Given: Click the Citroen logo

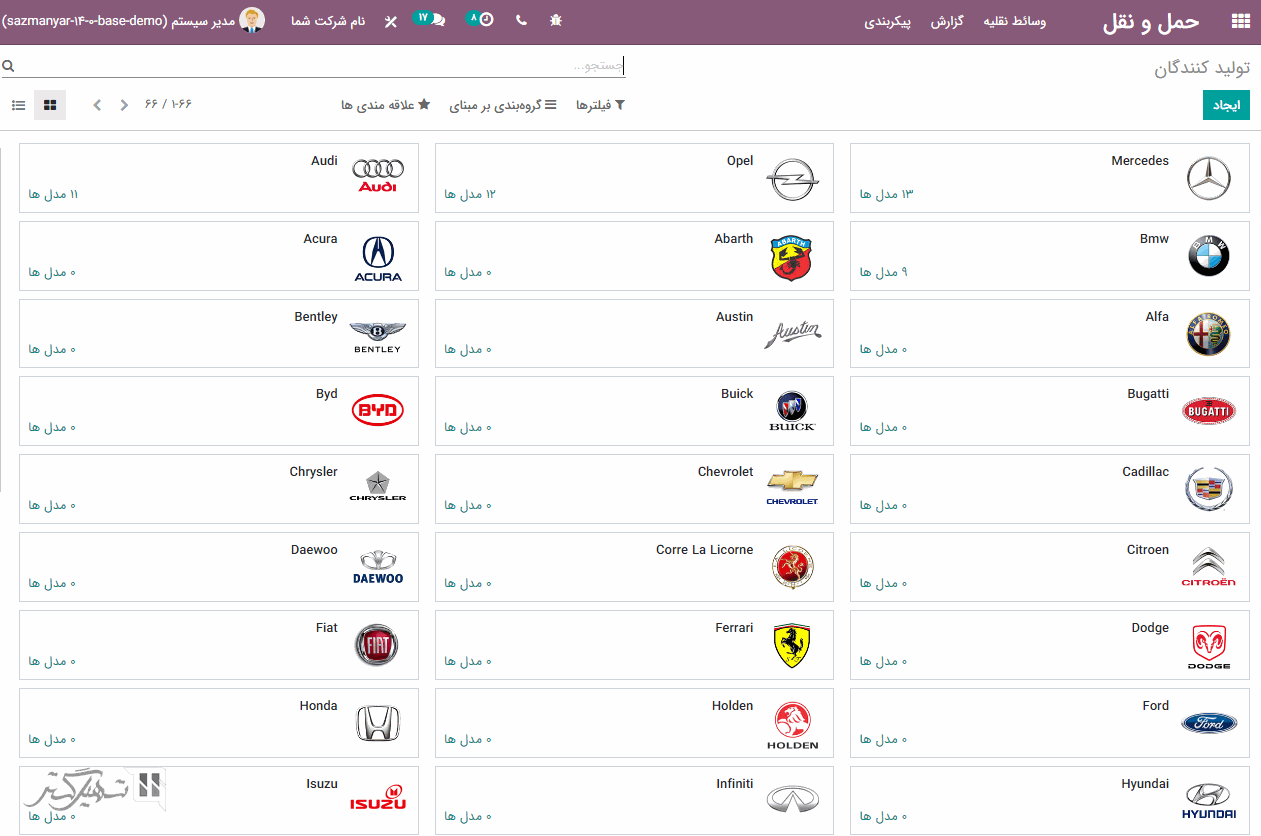Looking at the screenshot, I should (x=1208, y=567).
